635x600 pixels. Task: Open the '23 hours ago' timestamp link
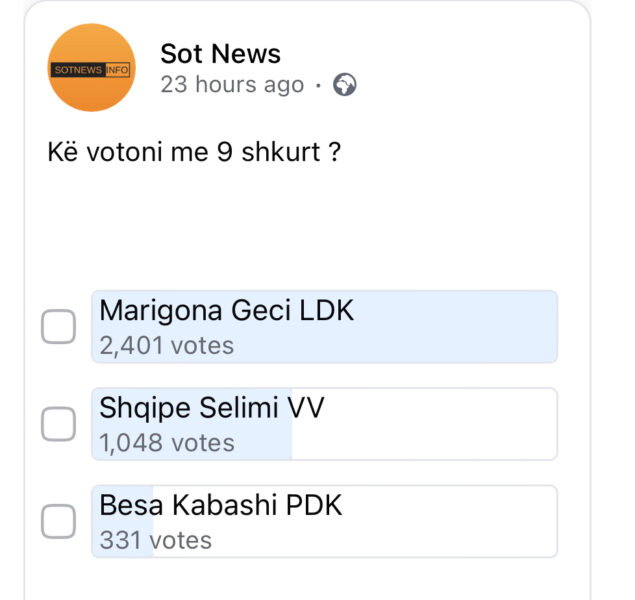(x=232, y=85)
